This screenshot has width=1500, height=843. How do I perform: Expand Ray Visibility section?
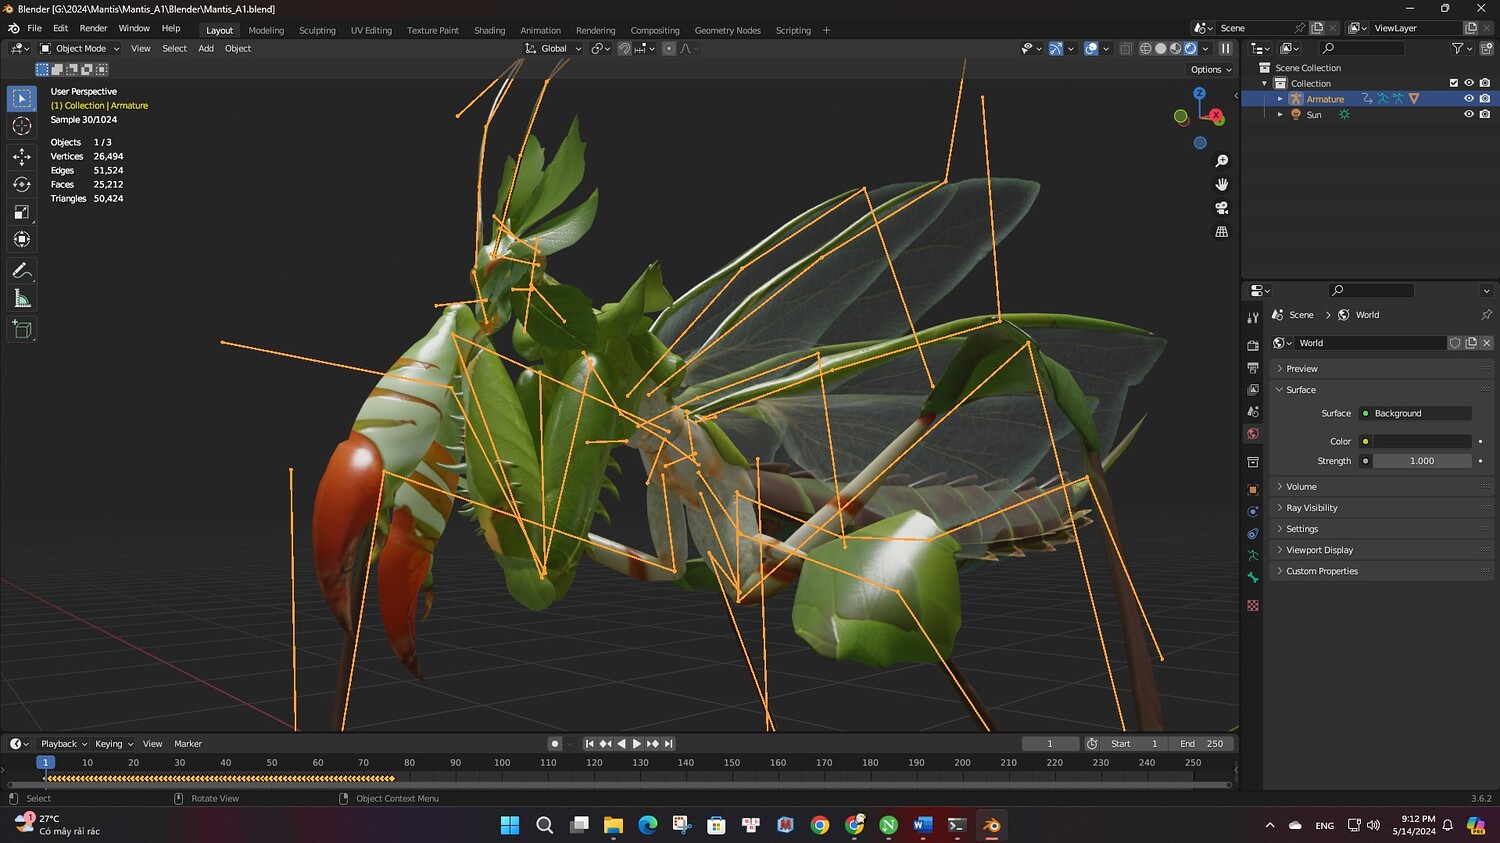(x=1311, y=508)
